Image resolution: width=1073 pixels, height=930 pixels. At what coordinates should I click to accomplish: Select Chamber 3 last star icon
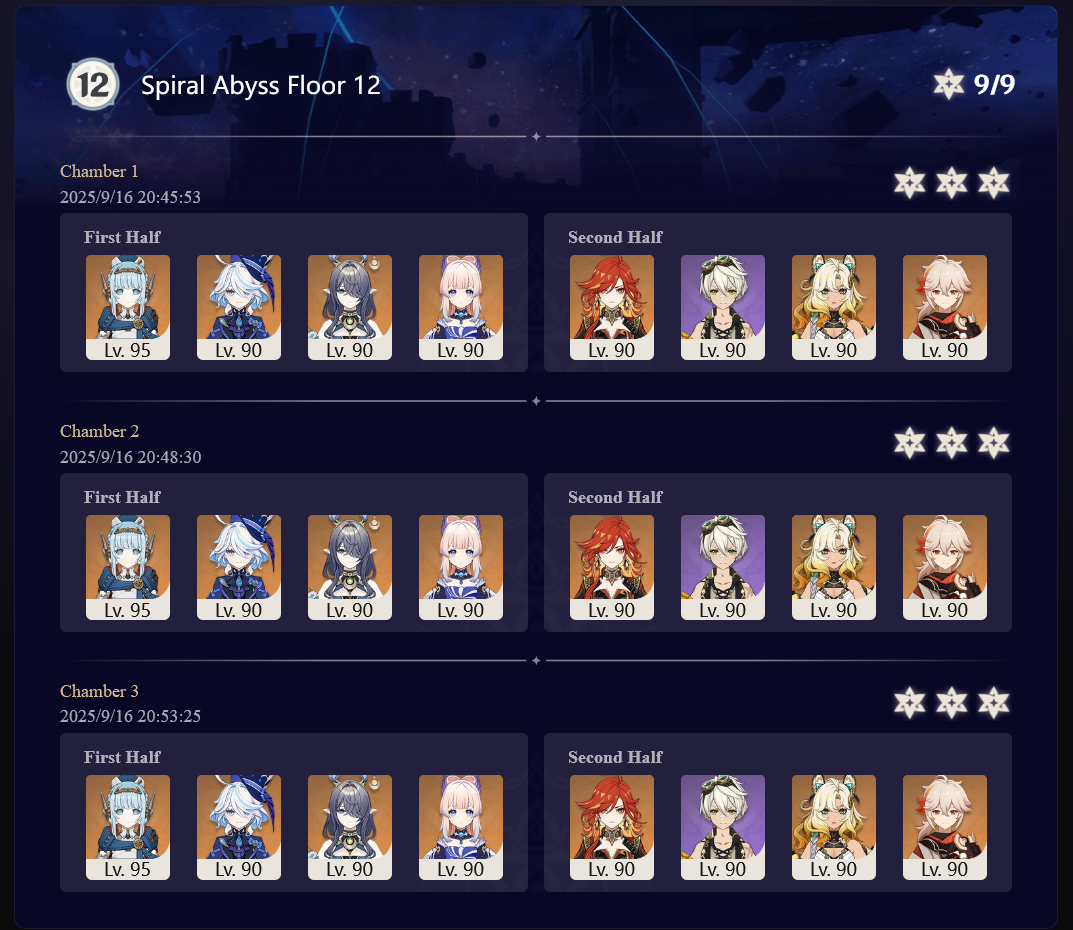(x=994, y=703)
